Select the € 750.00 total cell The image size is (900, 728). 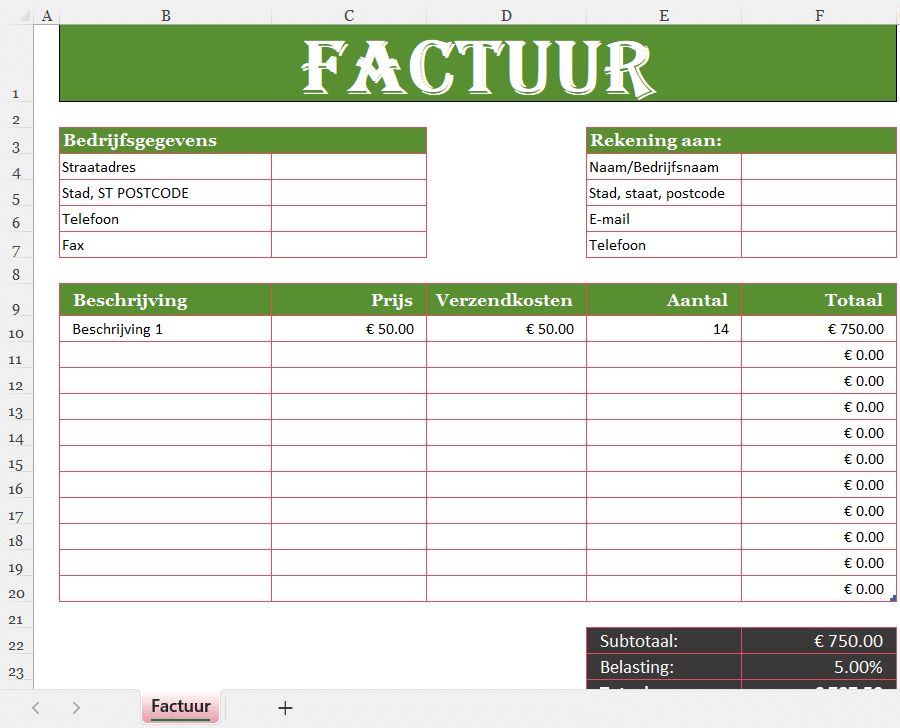818,328
